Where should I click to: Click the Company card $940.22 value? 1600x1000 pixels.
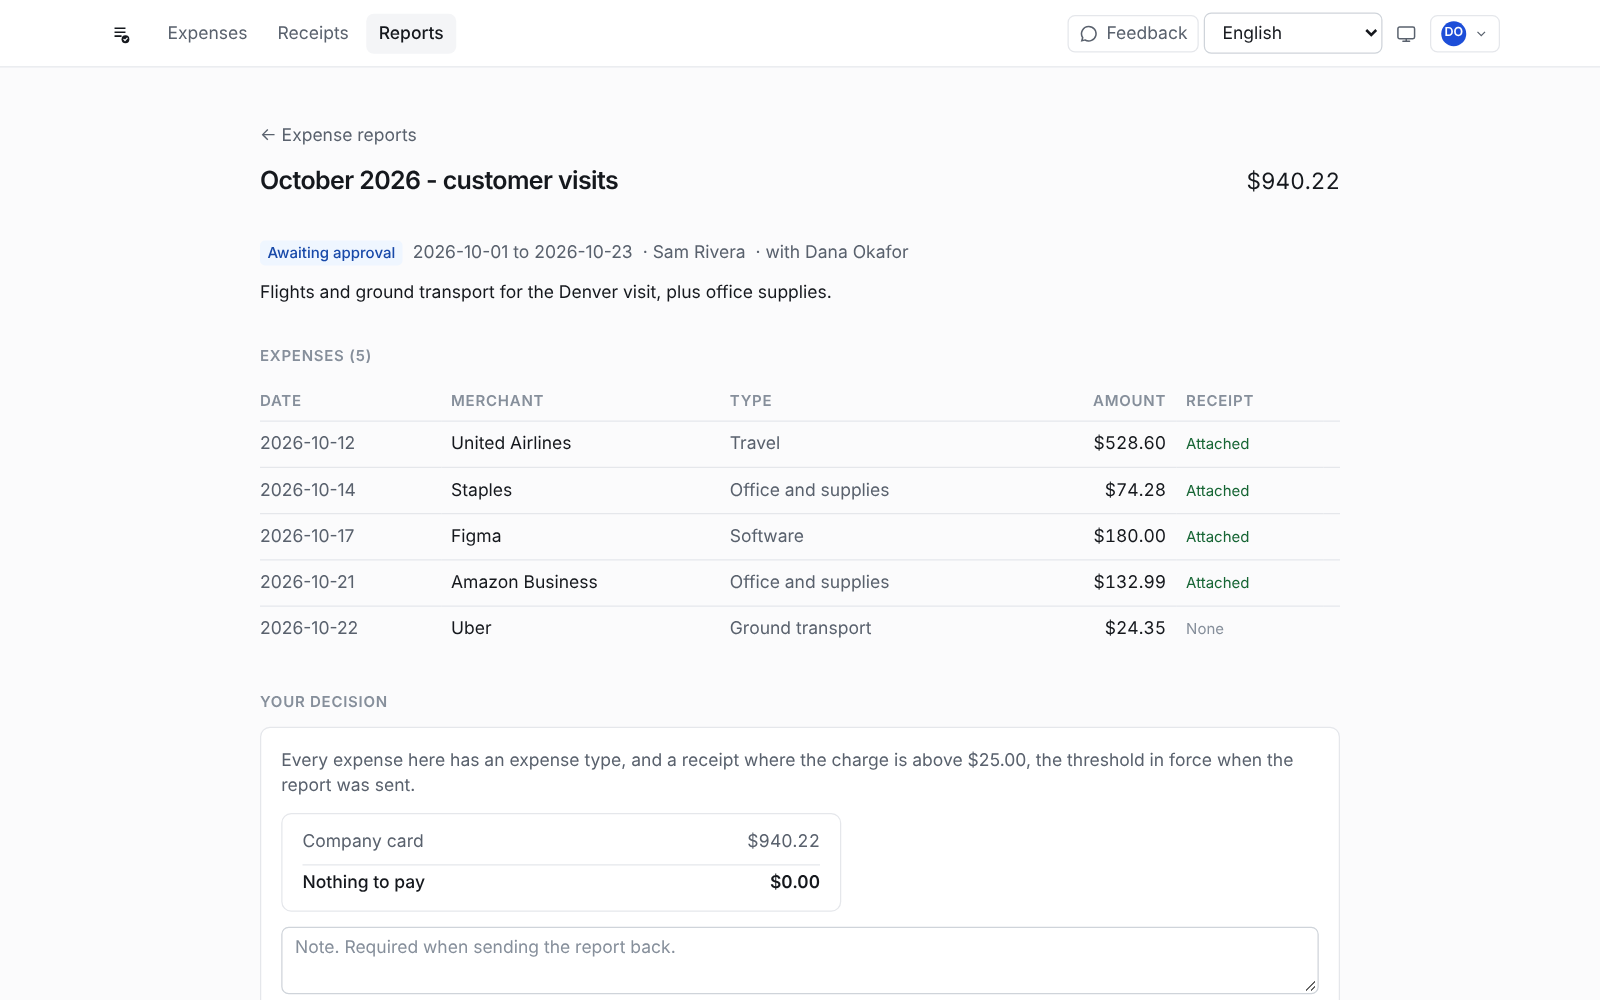pyautogui.click(x=783, y=841)
